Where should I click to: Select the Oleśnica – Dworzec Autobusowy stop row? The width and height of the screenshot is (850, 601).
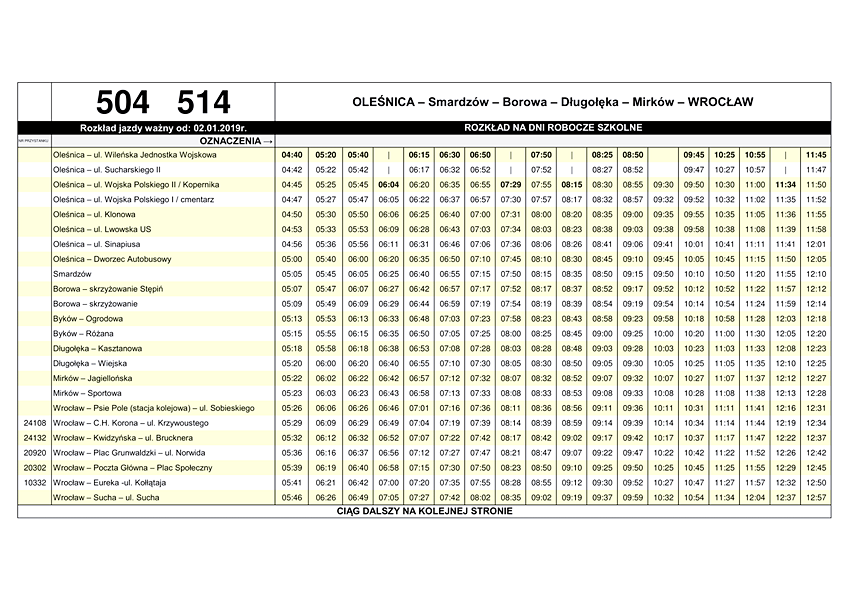point(112,259)
